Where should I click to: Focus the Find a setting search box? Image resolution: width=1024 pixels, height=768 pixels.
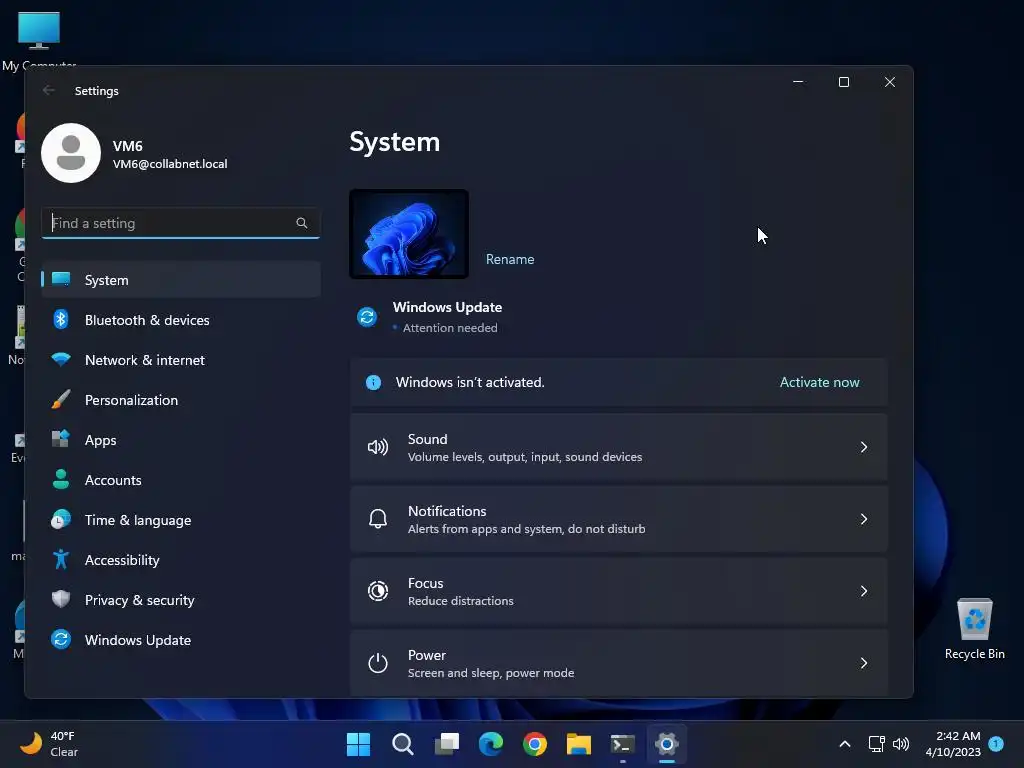(180, 223)
